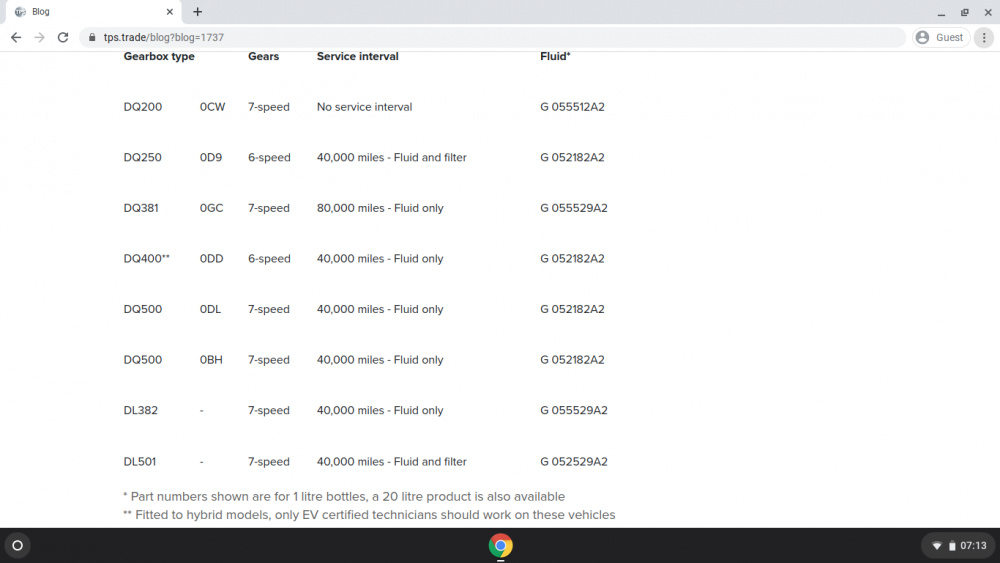1000x563 pixels.
Task: Select the 0D9 code cell
Action: (211, 157)
